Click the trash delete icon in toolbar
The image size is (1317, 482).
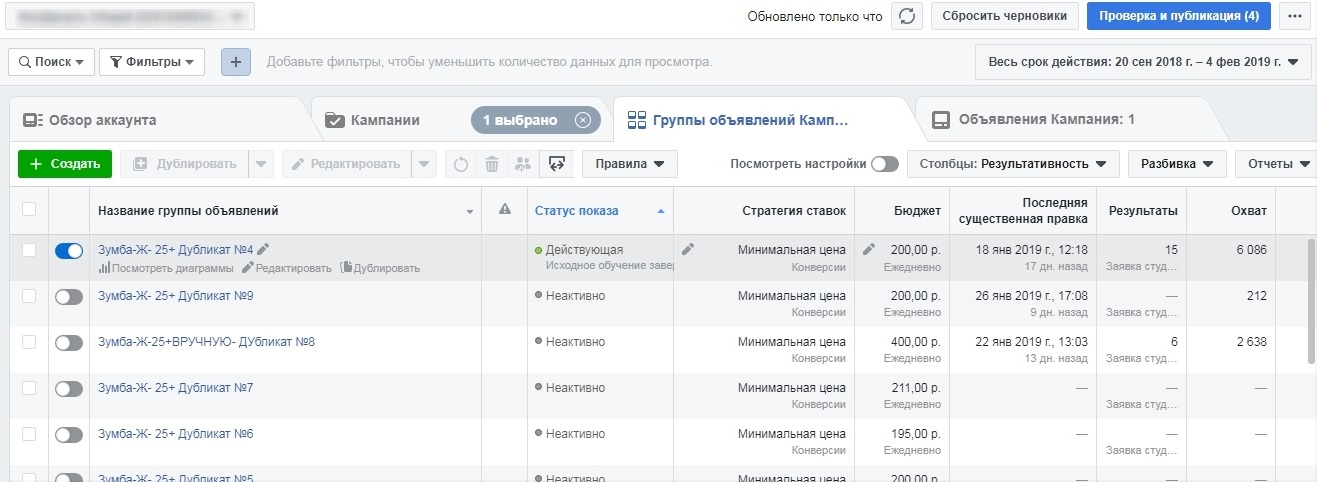coord(492,164)
